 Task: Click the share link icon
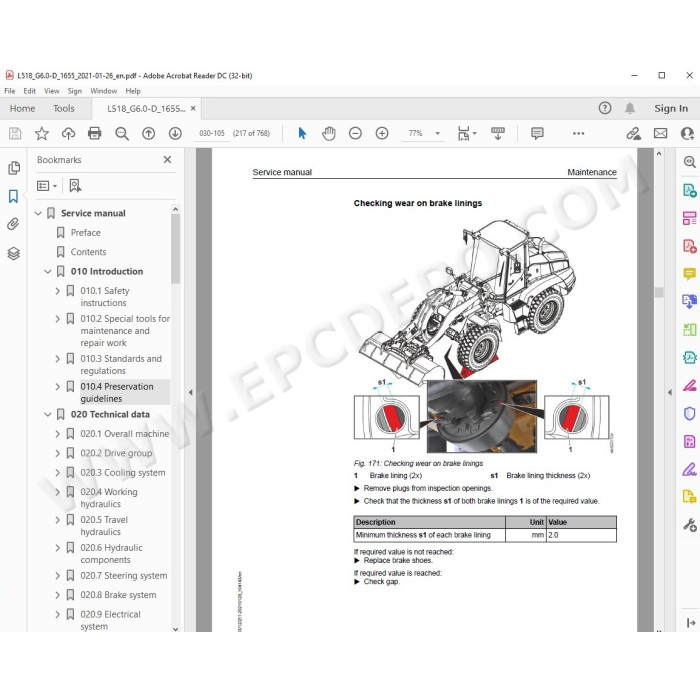(x=633, y=133)
